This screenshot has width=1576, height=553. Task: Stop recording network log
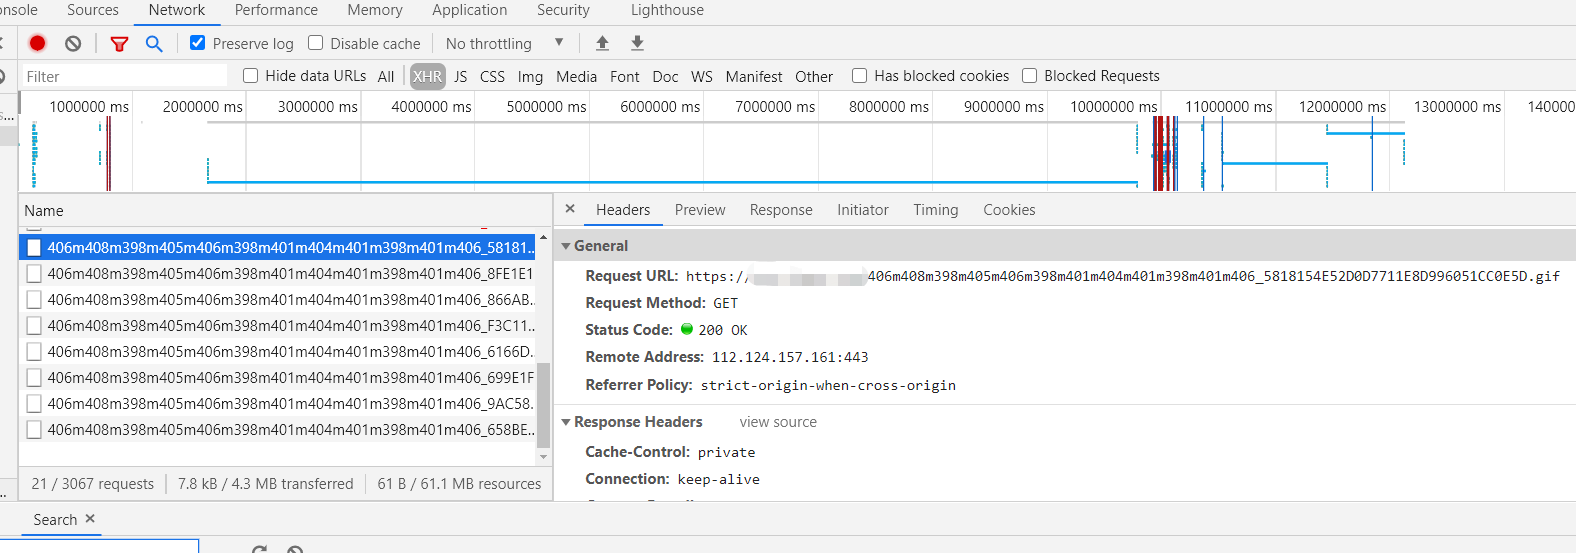pos(37,43)
